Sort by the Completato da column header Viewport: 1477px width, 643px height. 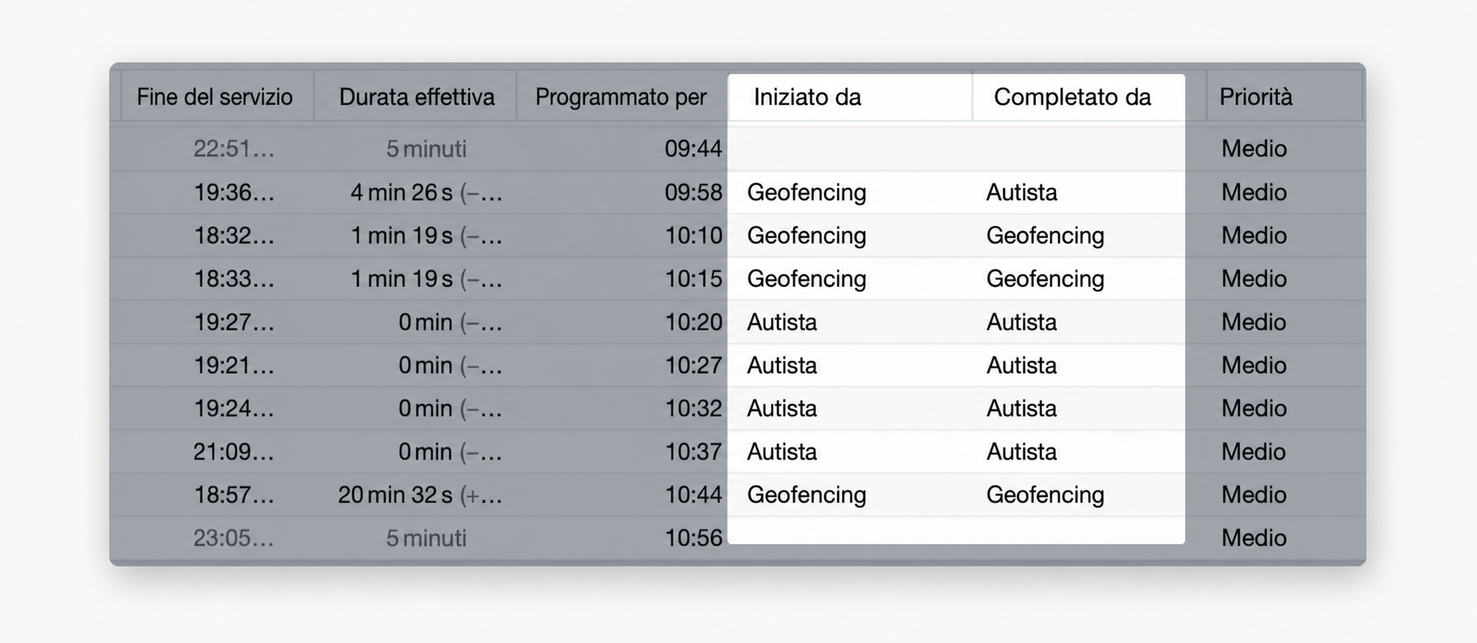(x=1072, y=97)
